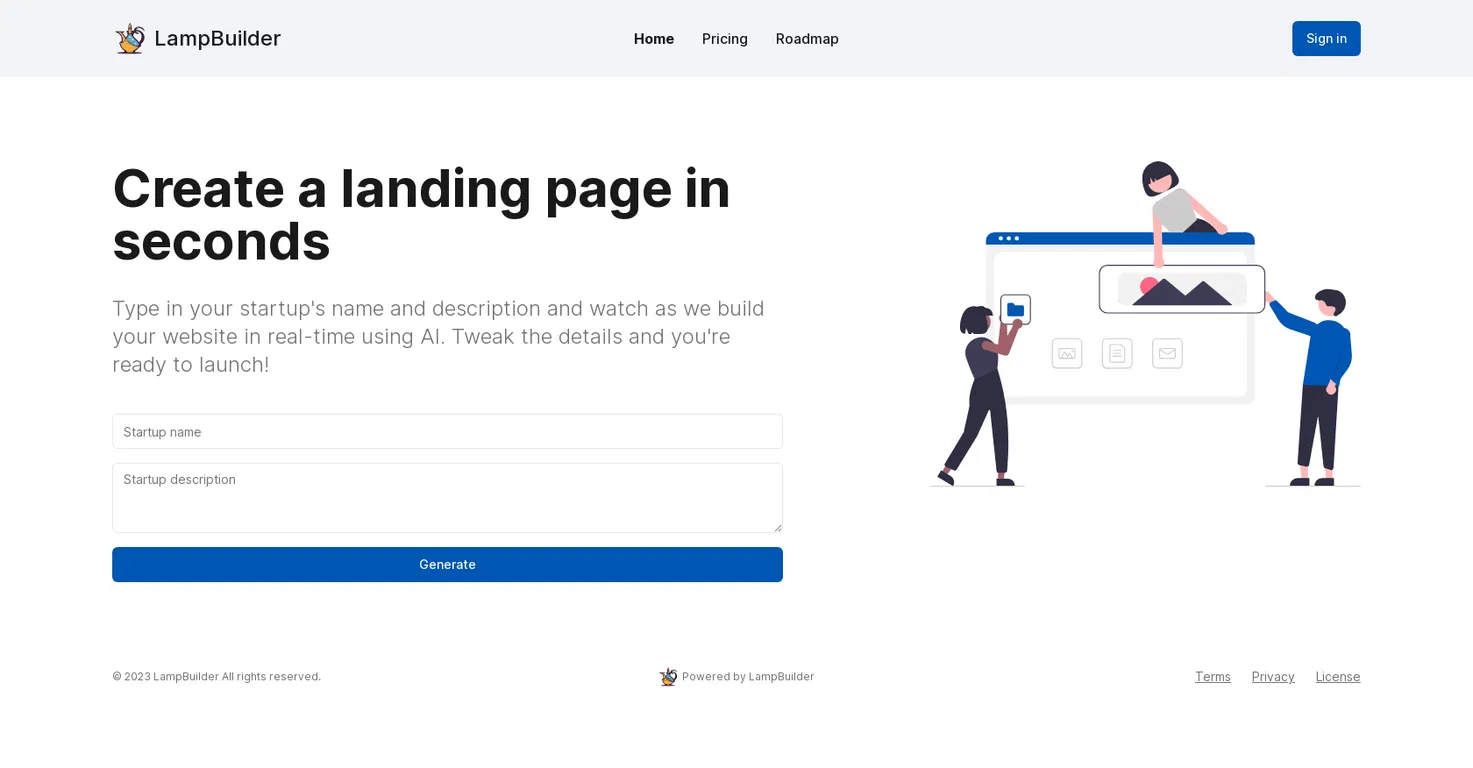Focus the Startup name input field
1473x768 pixels.
(x=447, y=431)
